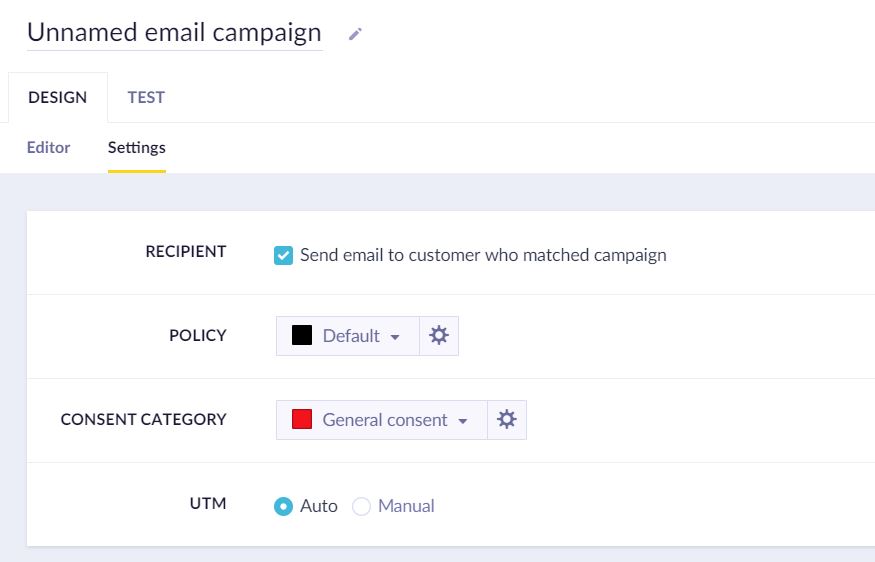Click the pencil icon to rename campaign
This screenshot has height=562, width=875.
tap(355, 34)
